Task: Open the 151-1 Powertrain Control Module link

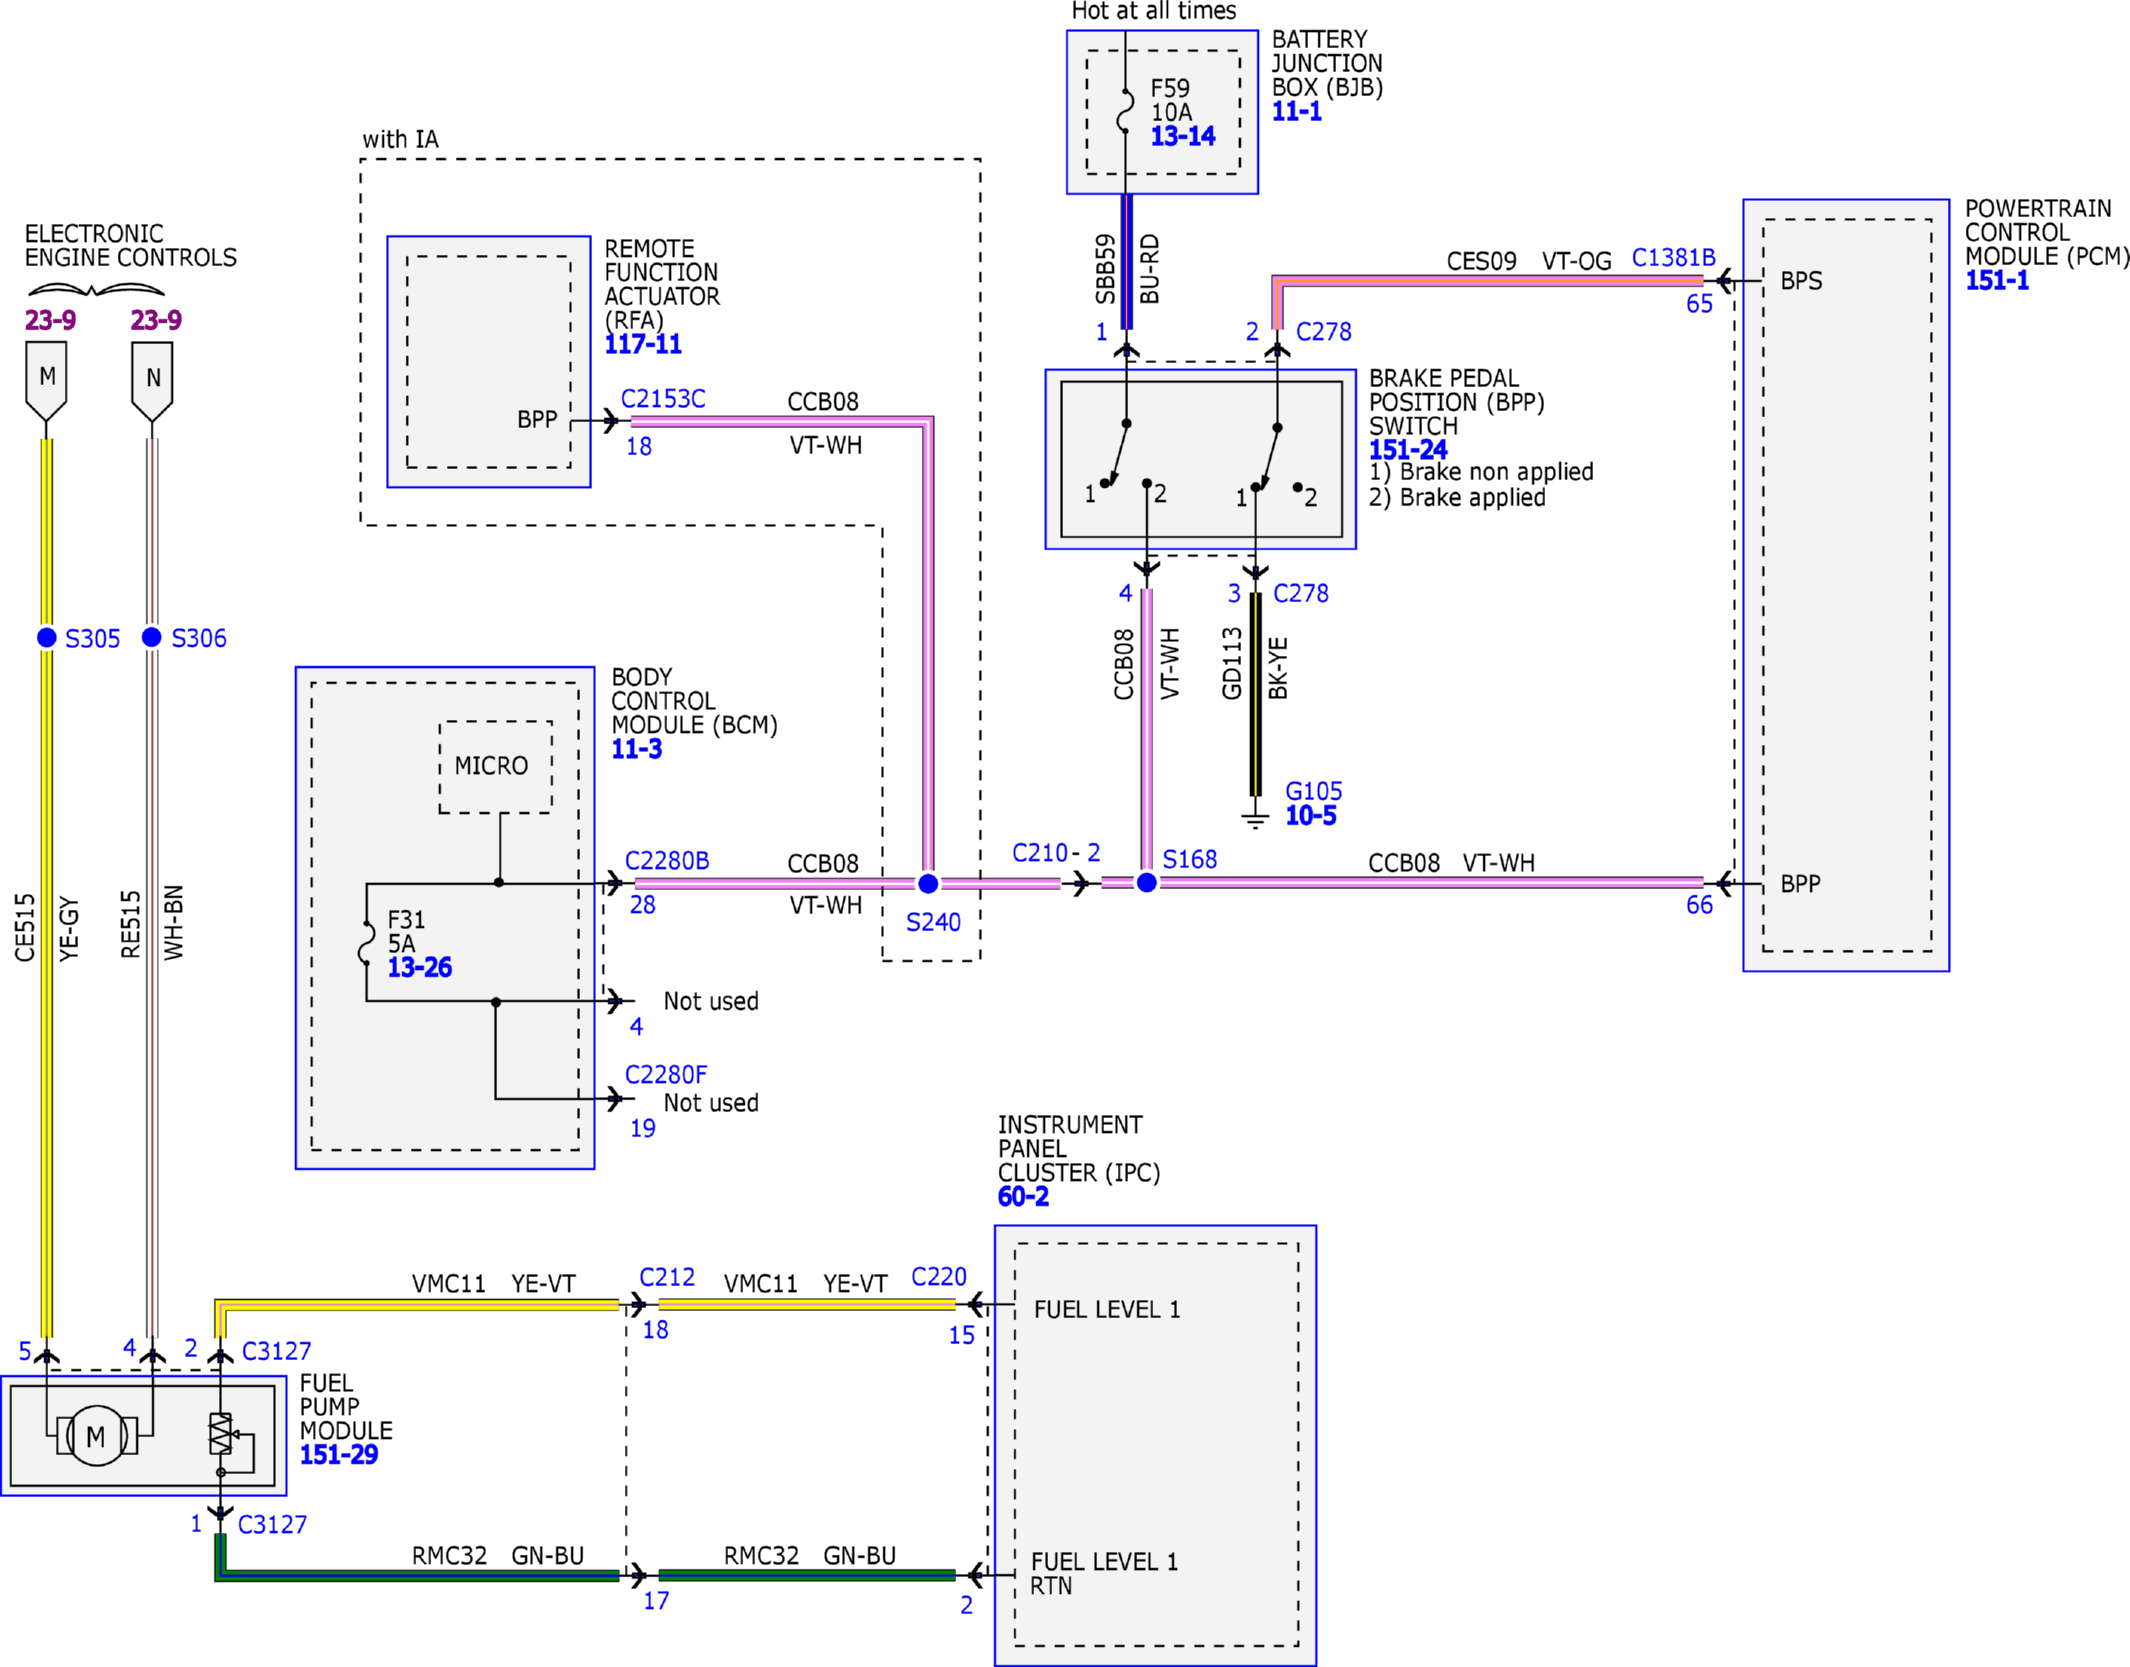Action: 1997,280
